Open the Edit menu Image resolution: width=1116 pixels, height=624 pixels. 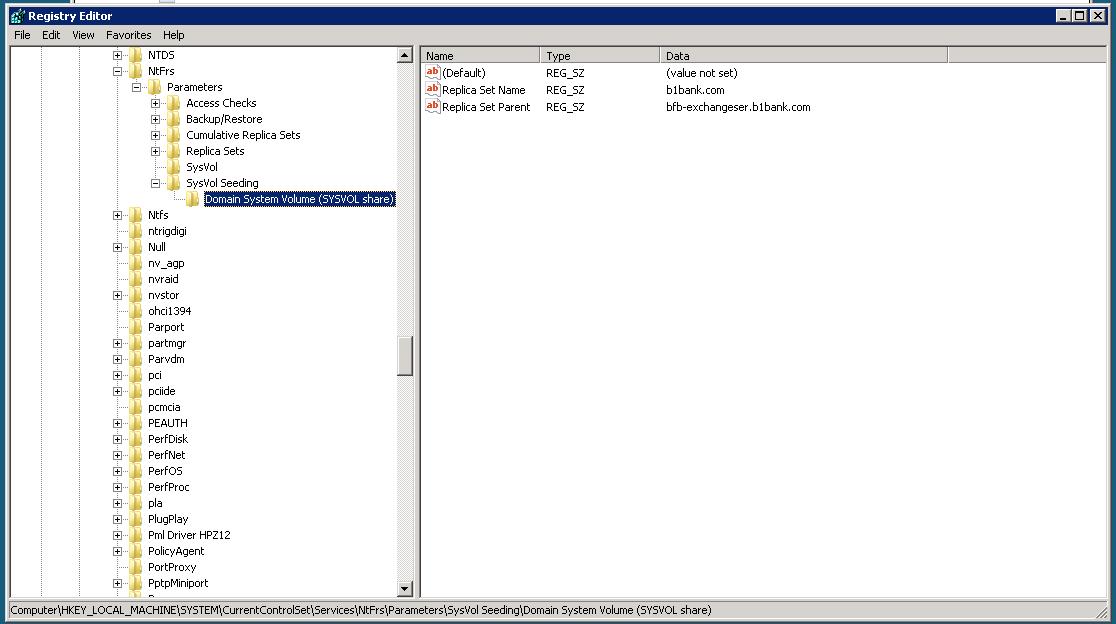click(50, 34)
